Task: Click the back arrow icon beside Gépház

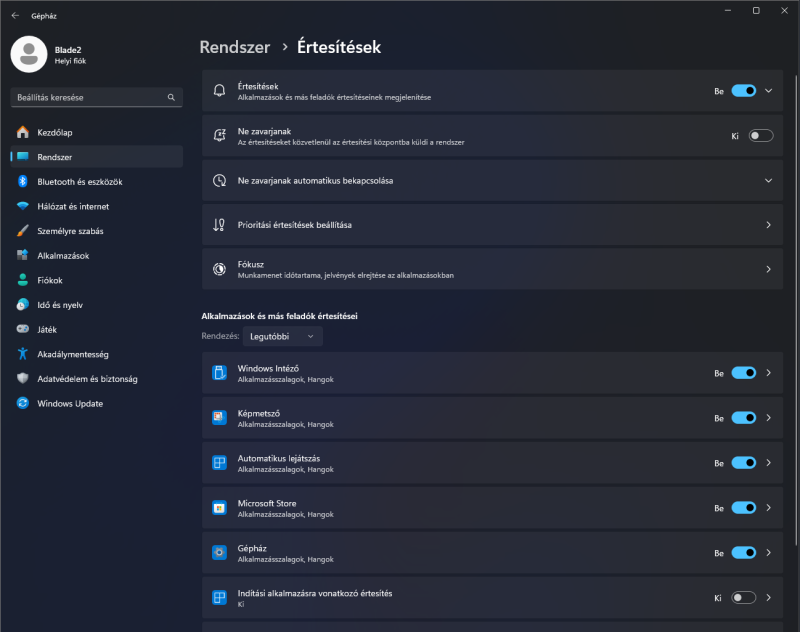Action: tap(15, 16)
